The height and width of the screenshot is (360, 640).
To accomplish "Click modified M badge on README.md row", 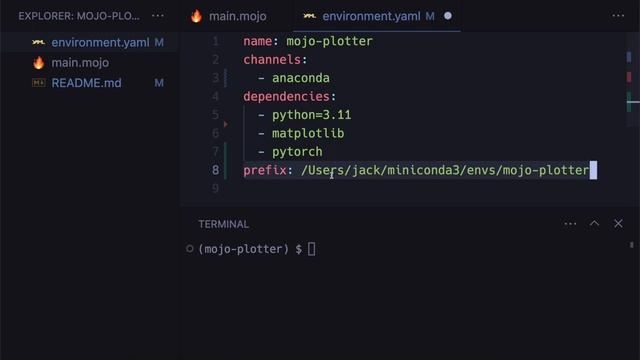I will [159, 83].
